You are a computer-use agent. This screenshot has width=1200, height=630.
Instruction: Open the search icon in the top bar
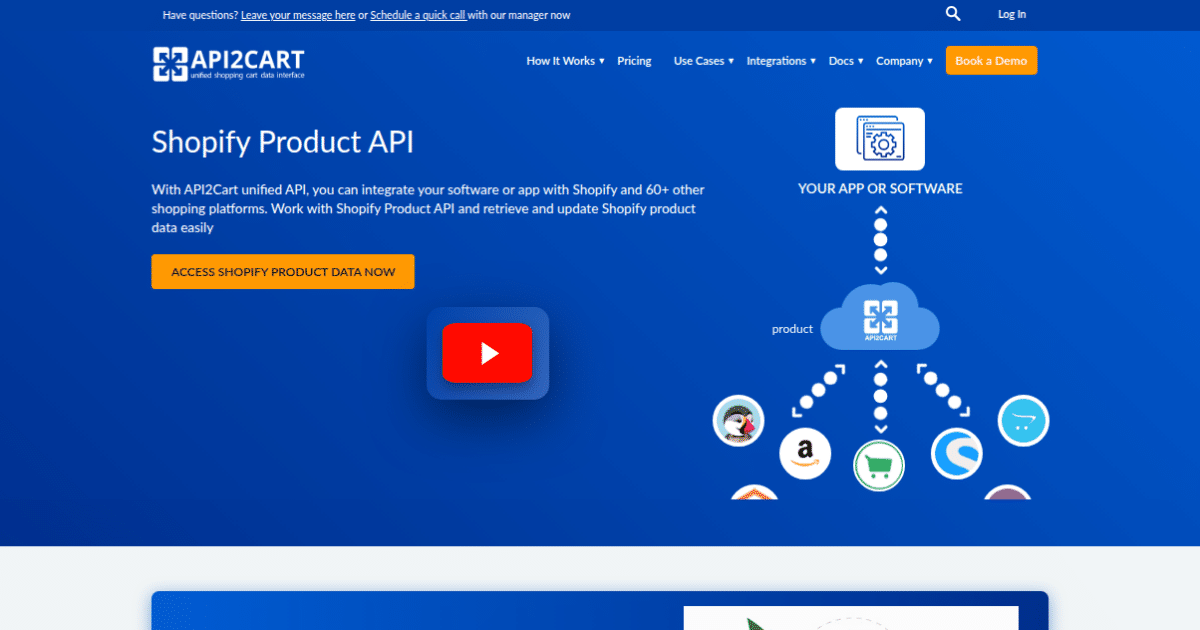click(952, 13)
